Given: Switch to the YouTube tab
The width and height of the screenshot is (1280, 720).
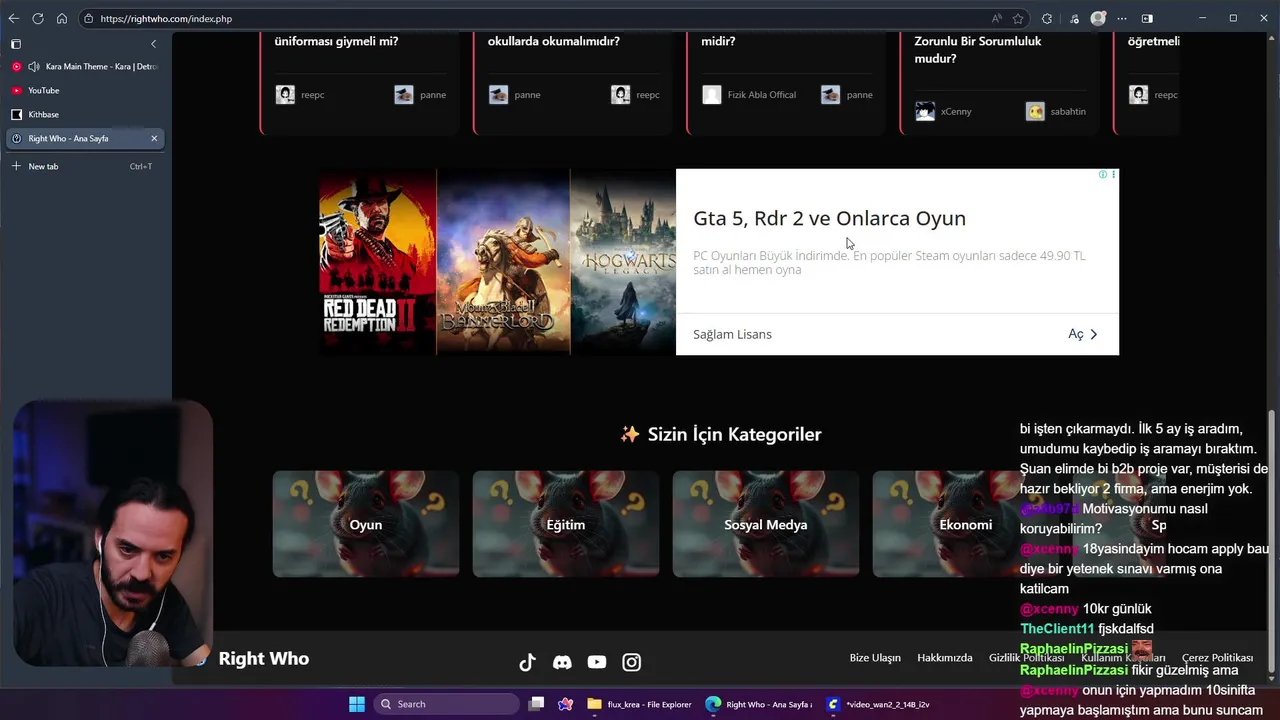Looking at the screenshot, I should tap(85, 90).
